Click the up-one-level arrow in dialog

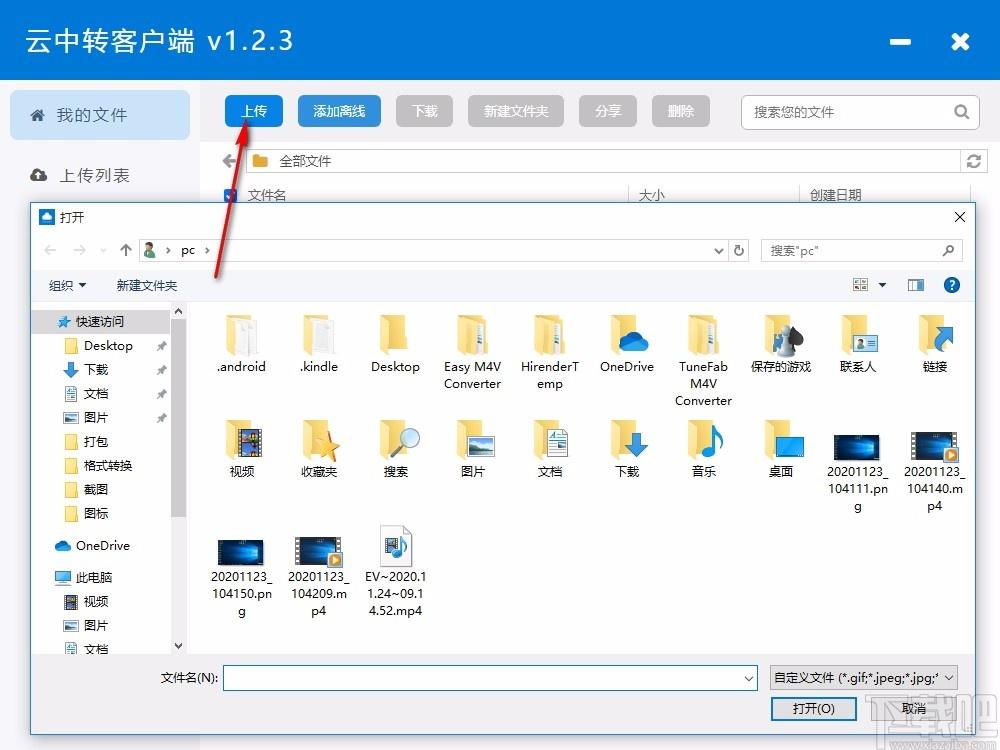[x=126, y=250]
